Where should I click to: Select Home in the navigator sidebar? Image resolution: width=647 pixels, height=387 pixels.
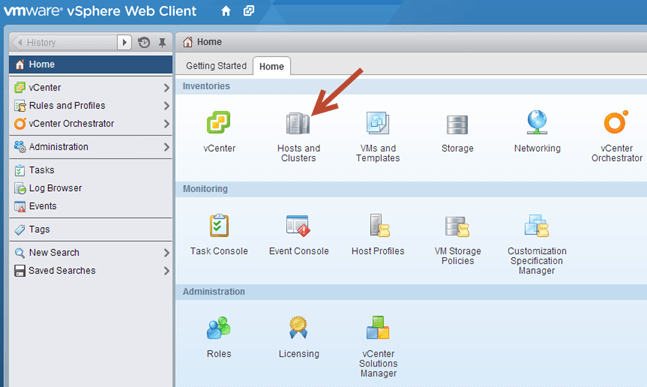(x=90, y=64)
